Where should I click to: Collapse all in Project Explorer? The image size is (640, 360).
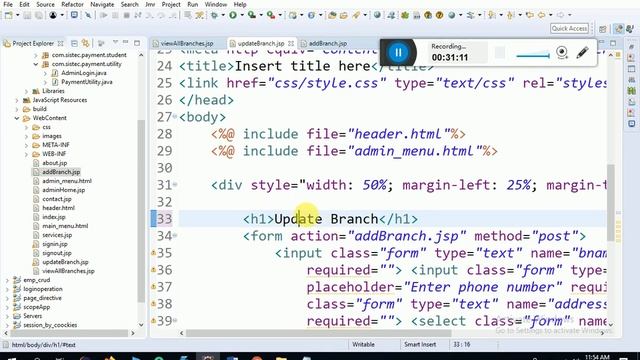point(74,43)
